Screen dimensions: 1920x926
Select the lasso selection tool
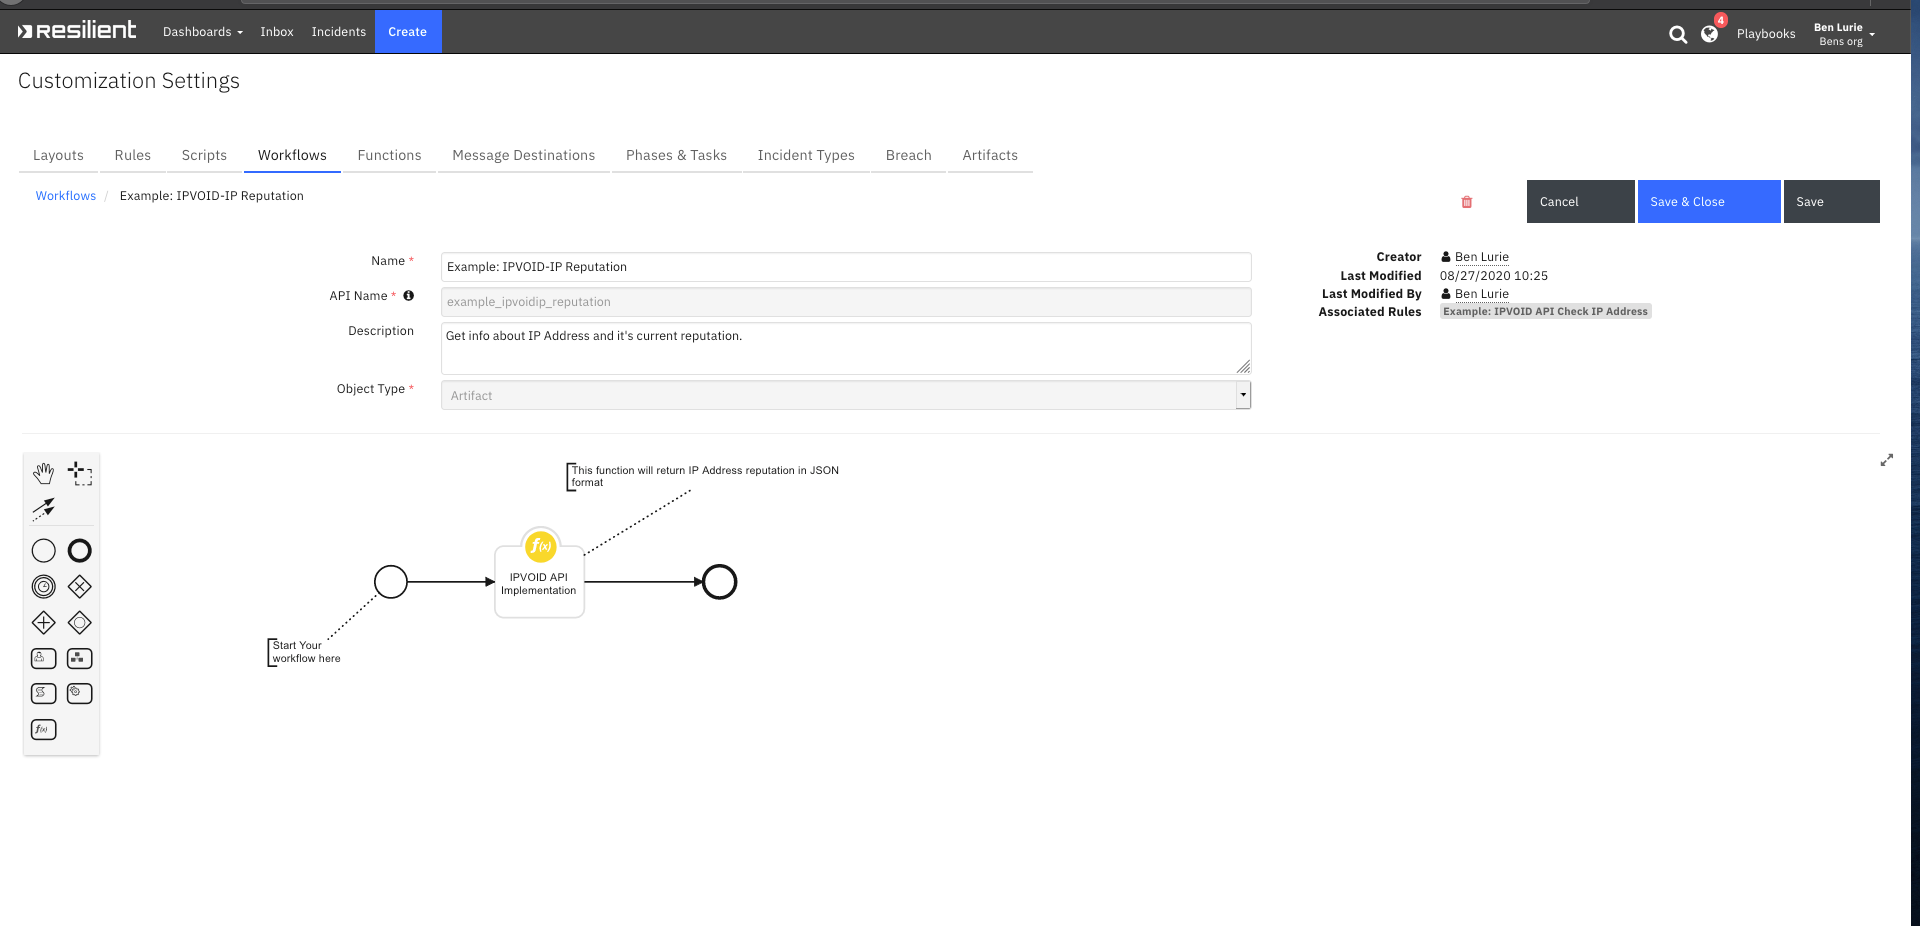tap(80, 473)
